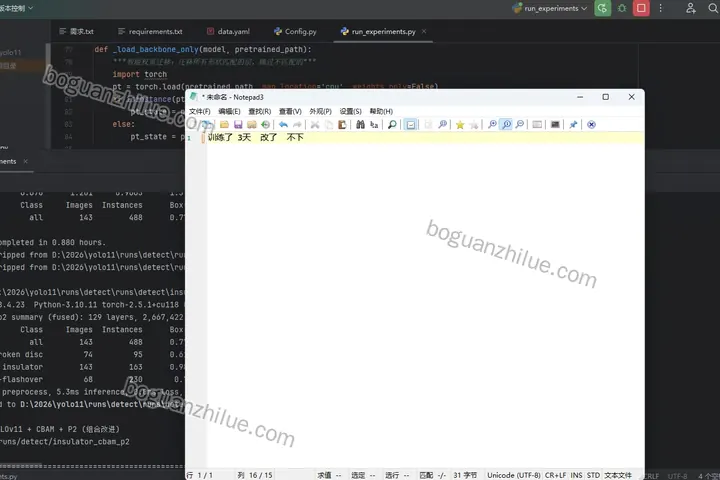Open 文件(F) menu in Notepad3

[200, 111]
